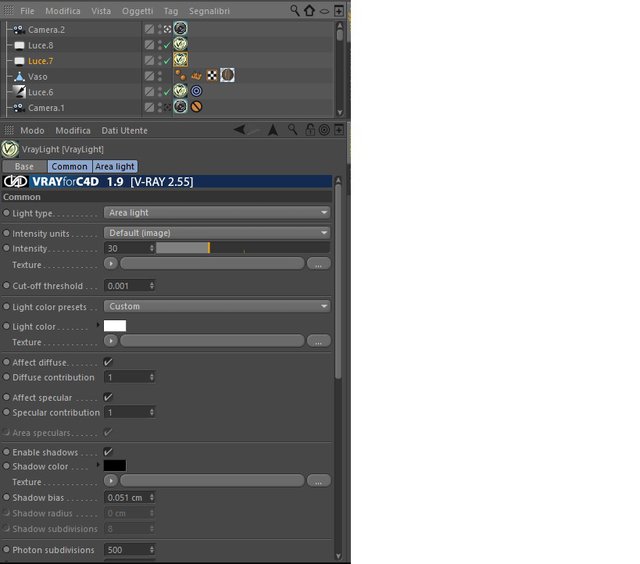Image resolution: width=640 pixels, height=564 pixels.
Task: Expand the Shadow color arrow
Action: [x=98, y=465]
